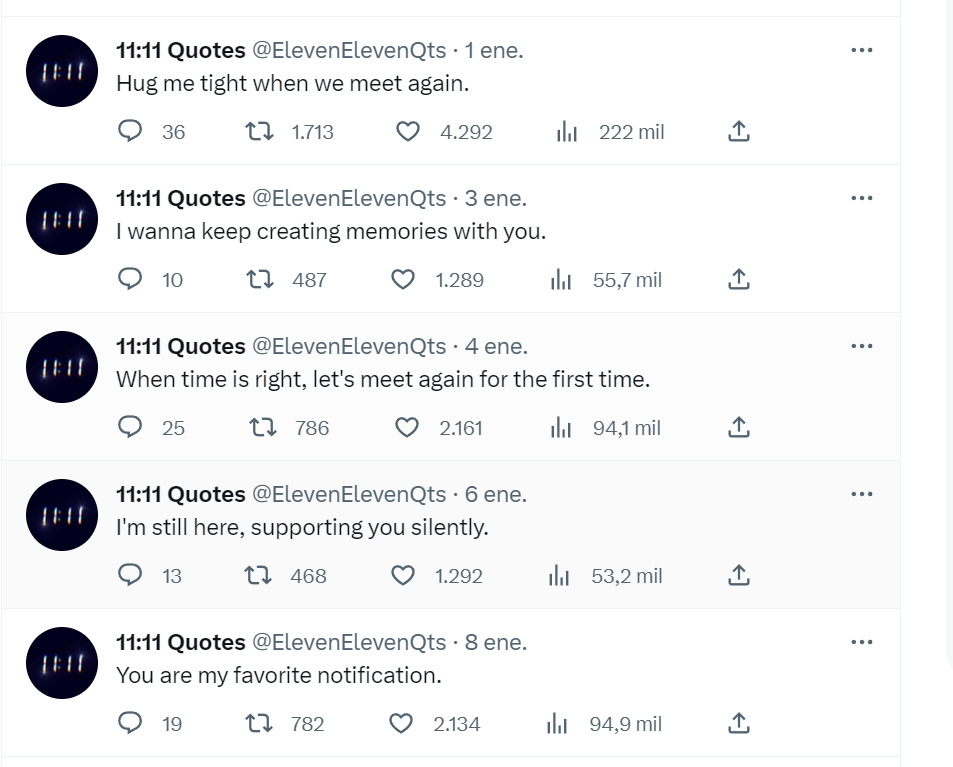Open more options for the 8 ene. tweet
This screenshot has height=767, width=953.
tap(862, 642)
